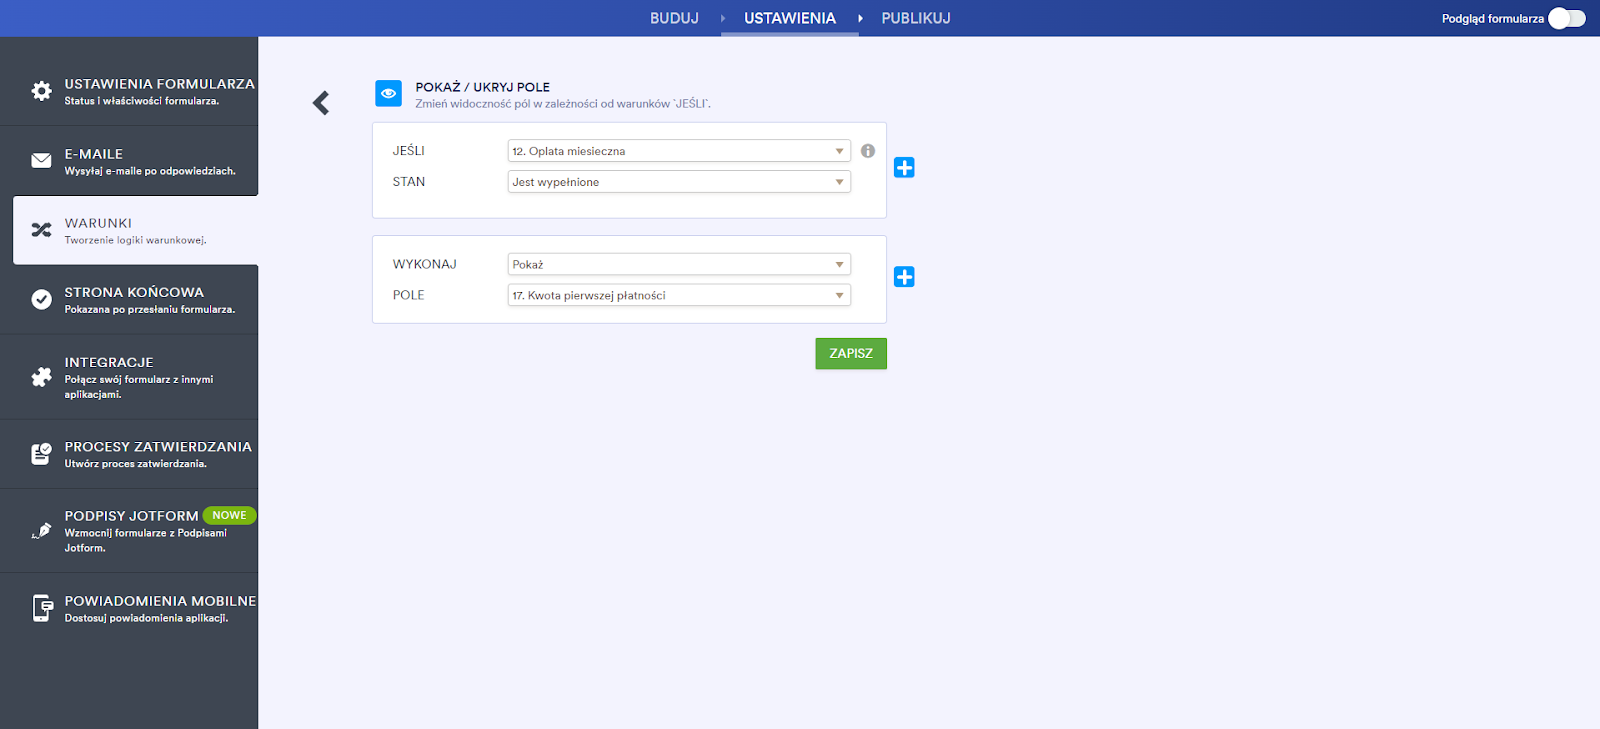
Task: Open the Stan dropdown 'Jest wypełnione'
Action: (679, 182)
